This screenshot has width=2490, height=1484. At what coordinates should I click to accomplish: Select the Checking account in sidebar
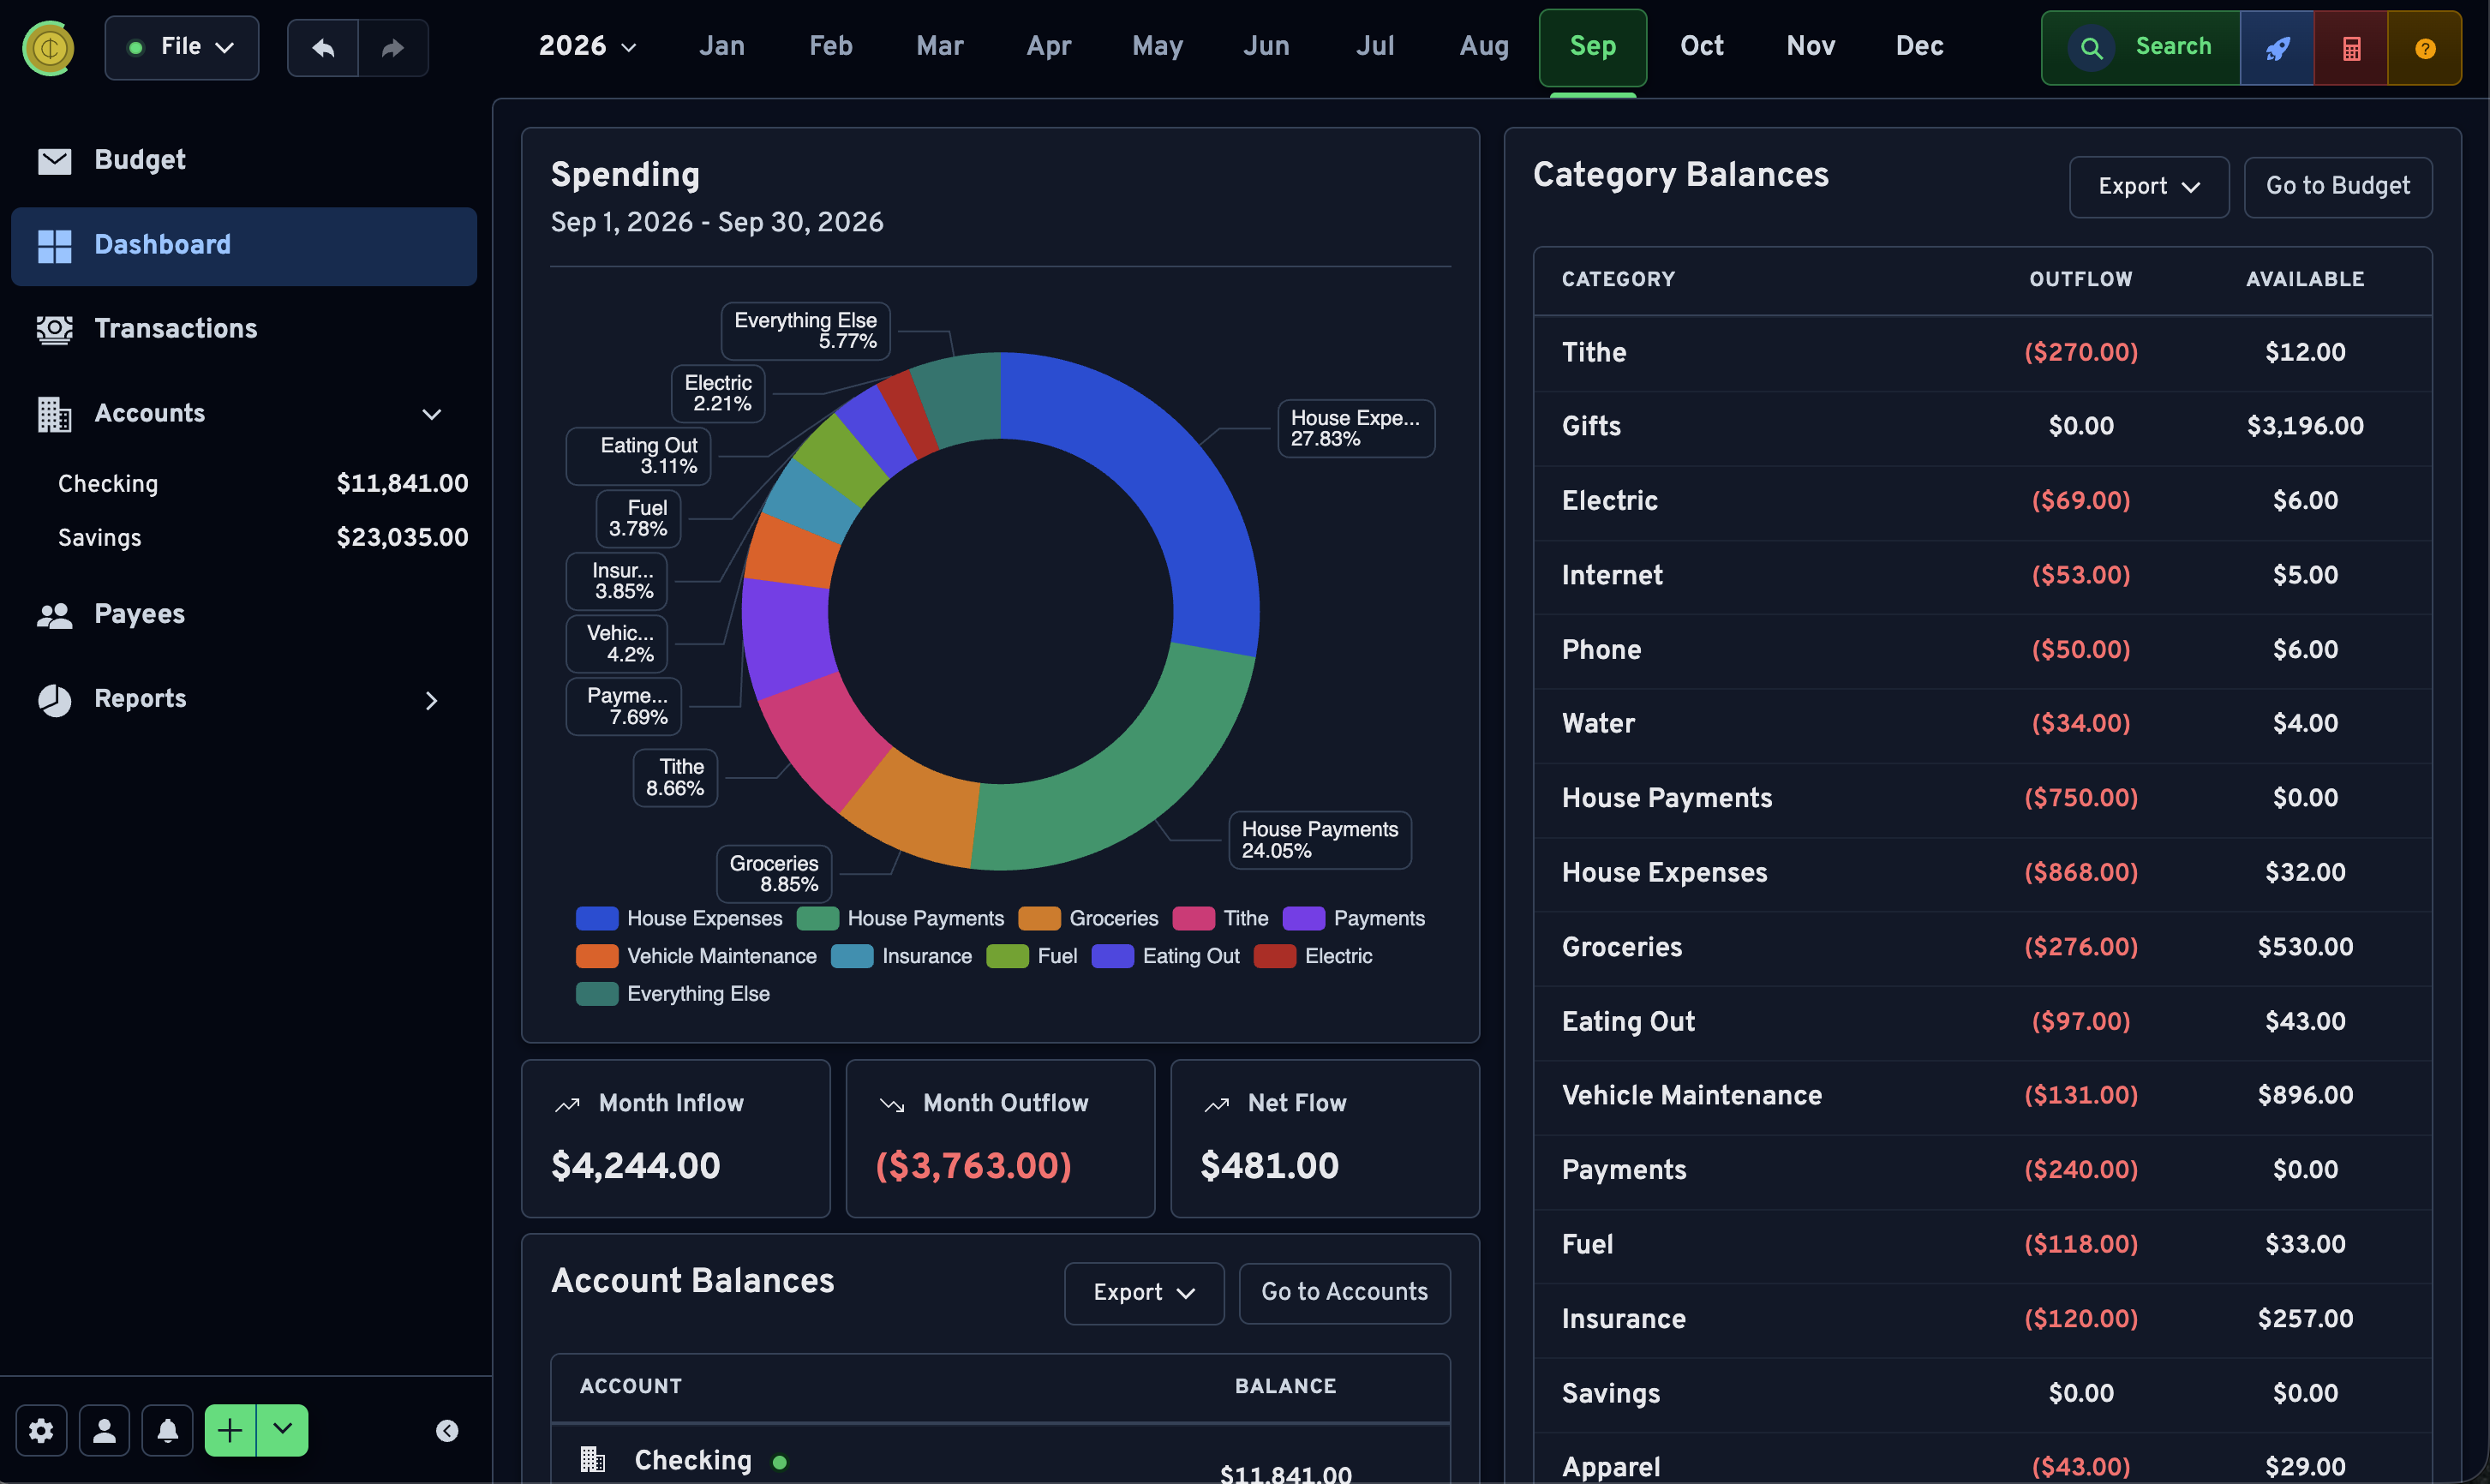click(x=262, y=484)
